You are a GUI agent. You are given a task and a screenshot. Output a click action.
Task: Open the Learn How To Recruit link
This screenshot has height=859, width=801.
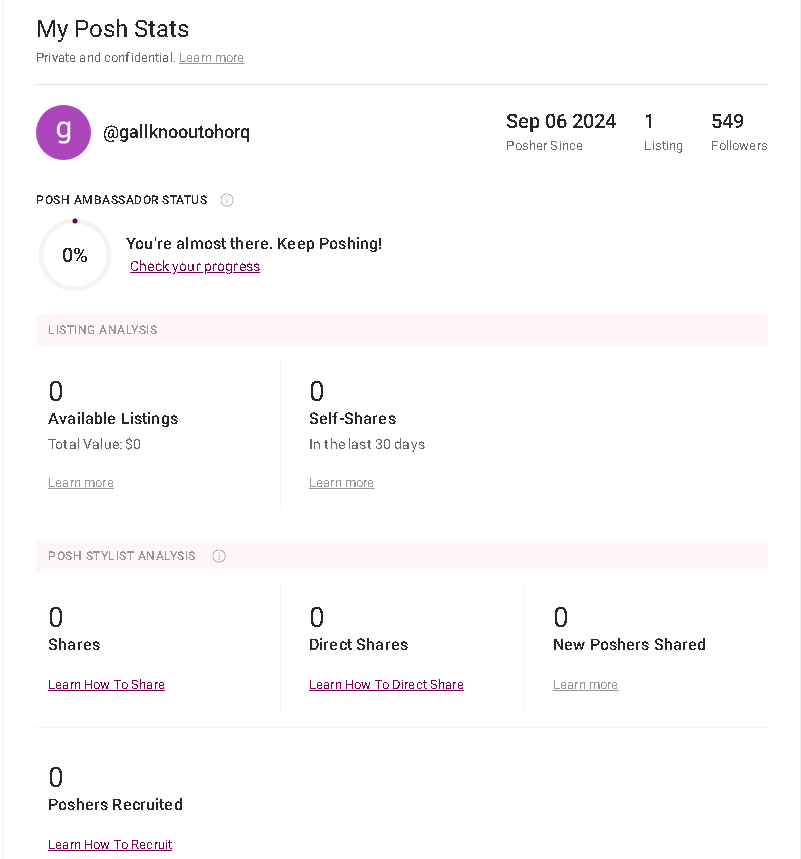coord(110,845)
